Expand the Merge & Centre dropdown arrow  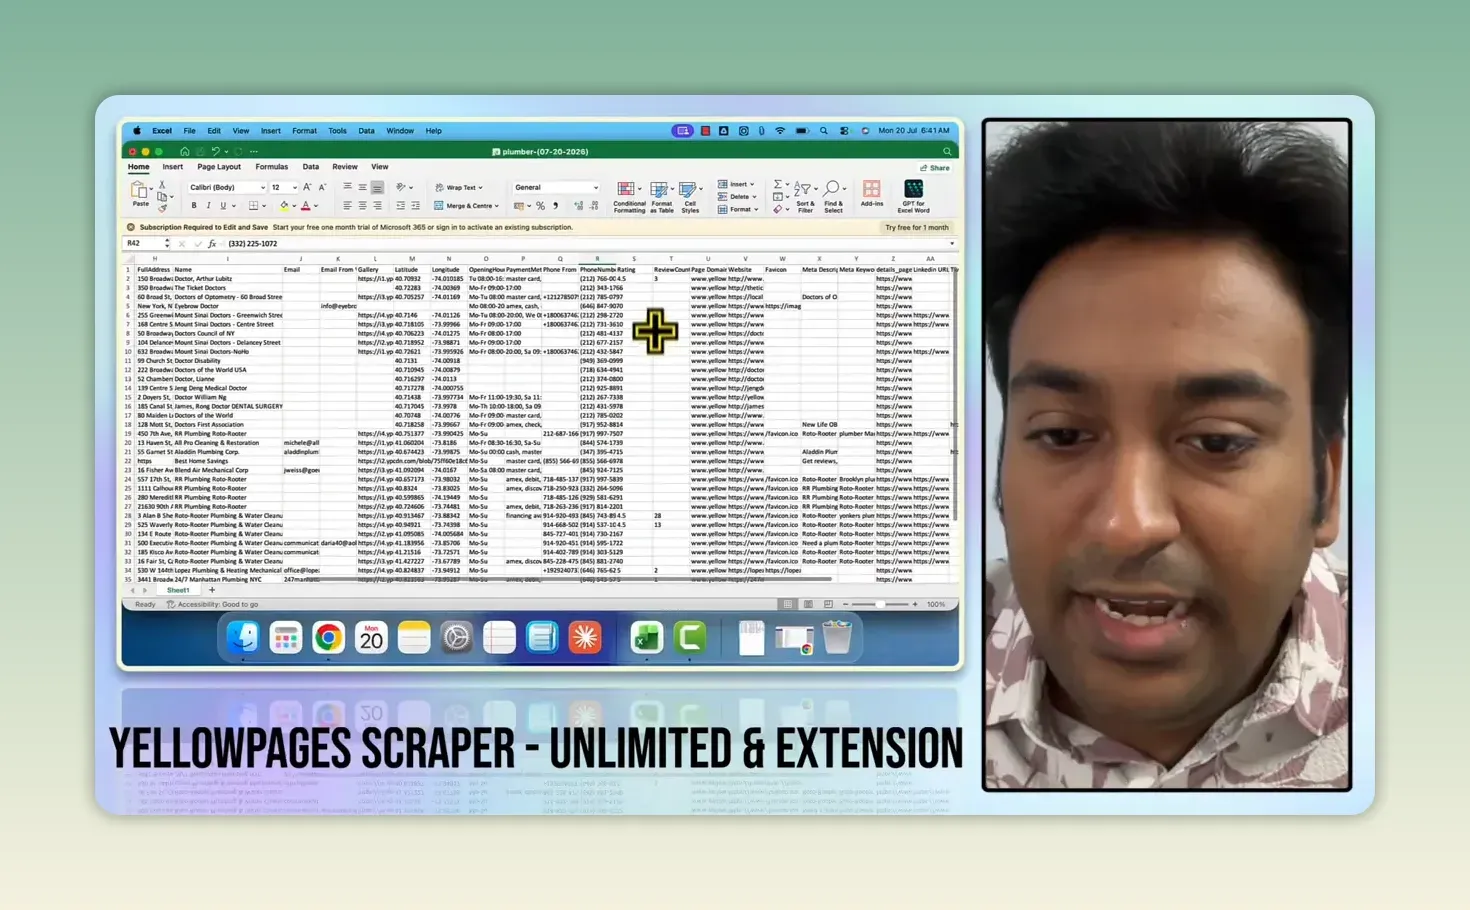(496, 206)
